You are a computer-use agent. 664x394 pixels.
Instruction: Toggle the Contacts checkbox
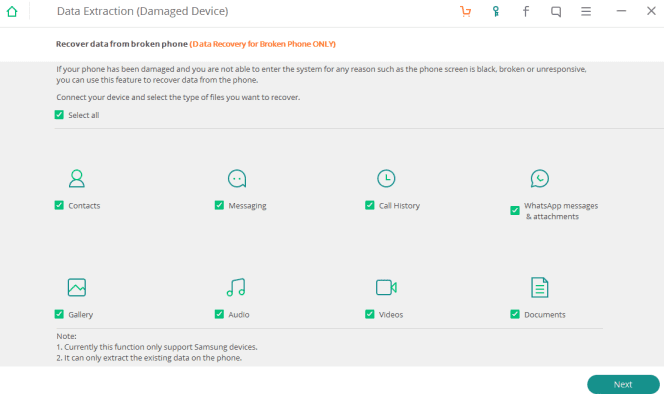pos(59,205)
